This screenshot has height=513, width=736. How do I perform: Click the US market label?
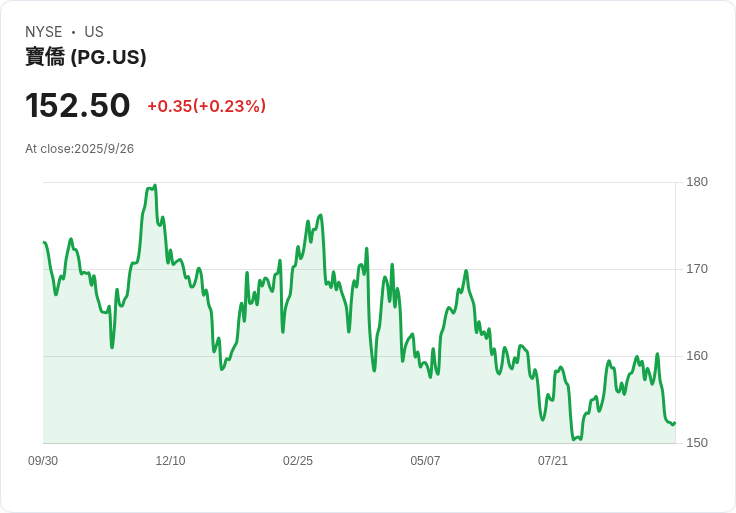(x=94, y=32)
